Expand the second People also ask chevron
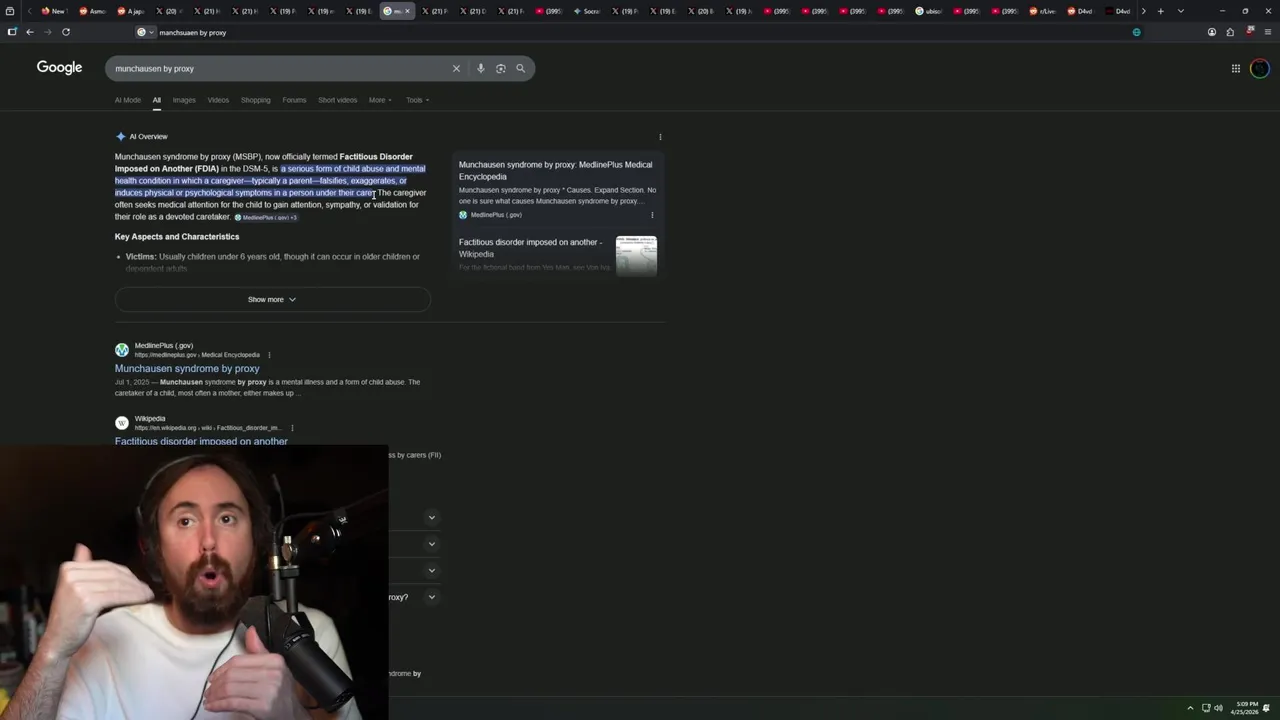This screenshot has width=1280, height=720. [432, 544]
